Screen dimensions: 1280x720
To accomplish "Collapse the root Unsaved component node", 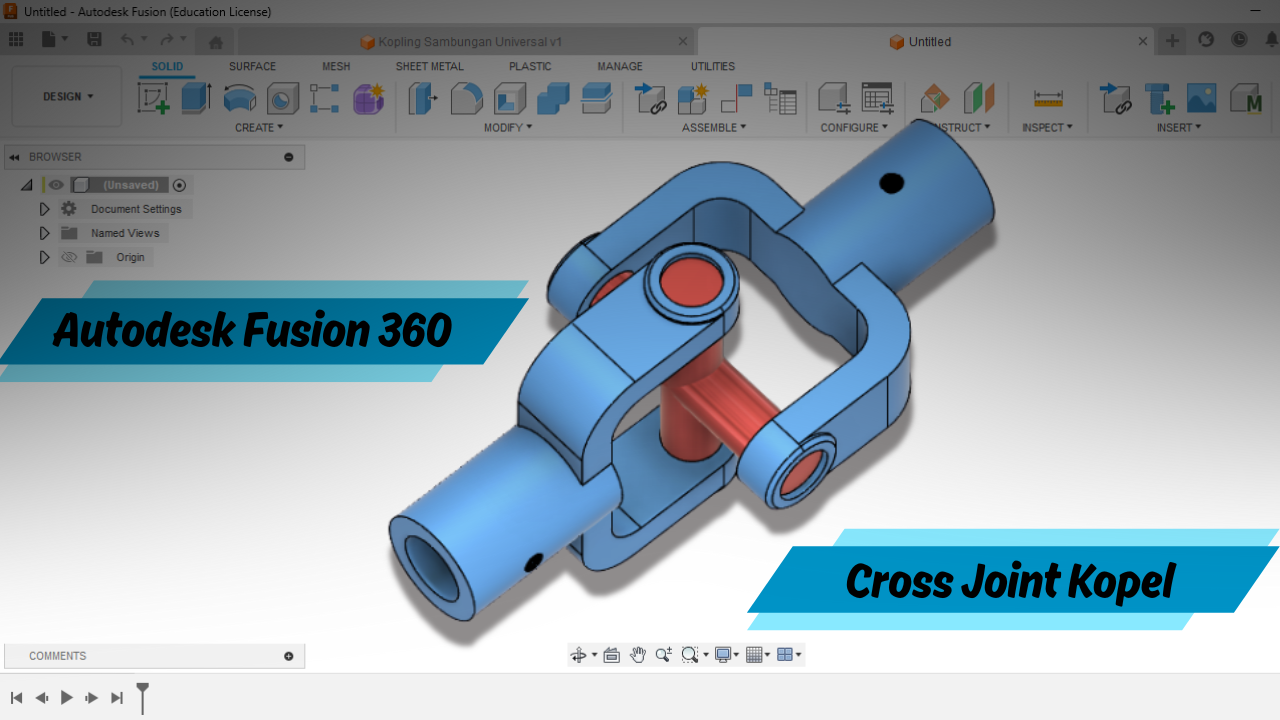I will point(27,185).
